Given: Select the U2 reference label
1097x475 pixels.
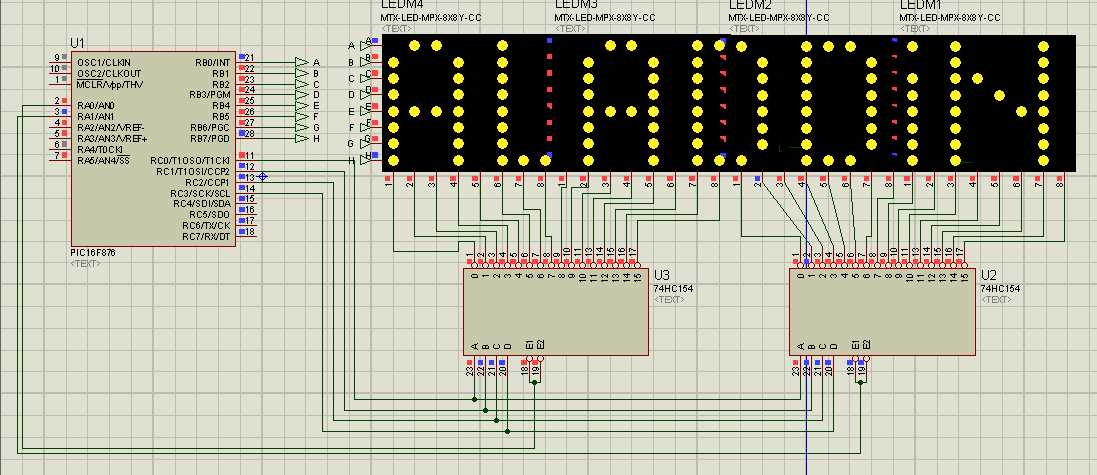Looking at the screenshot, I should point(989,276).
